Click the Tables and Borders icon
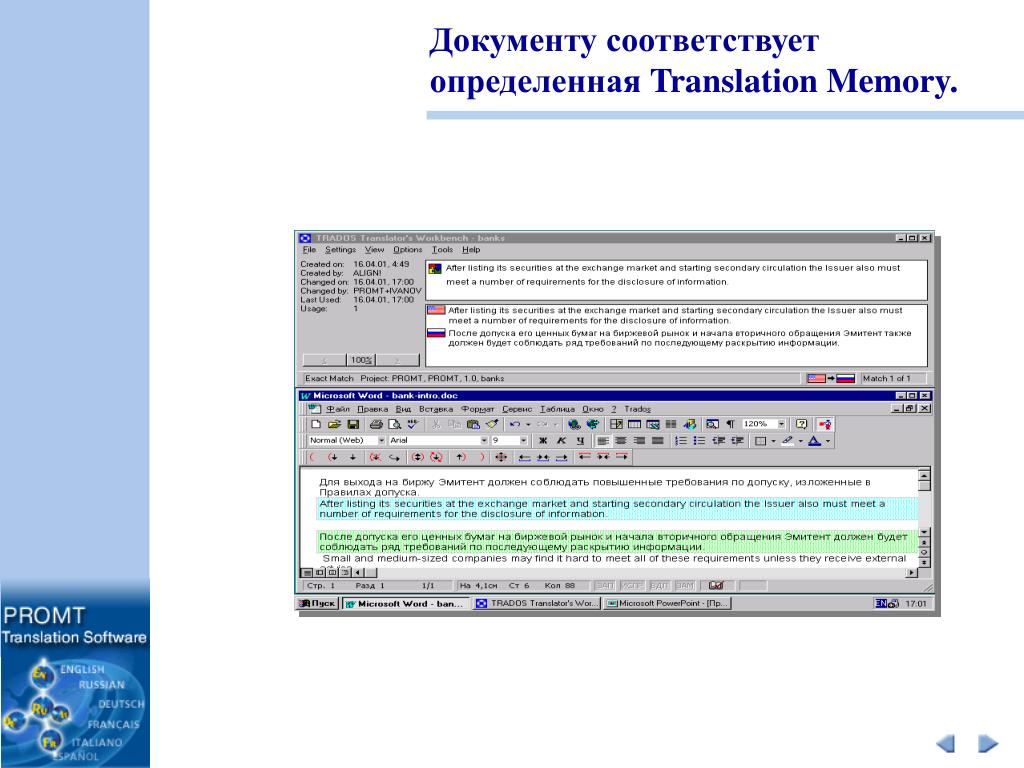This screenshot has height=768, width=1024. 616,424
